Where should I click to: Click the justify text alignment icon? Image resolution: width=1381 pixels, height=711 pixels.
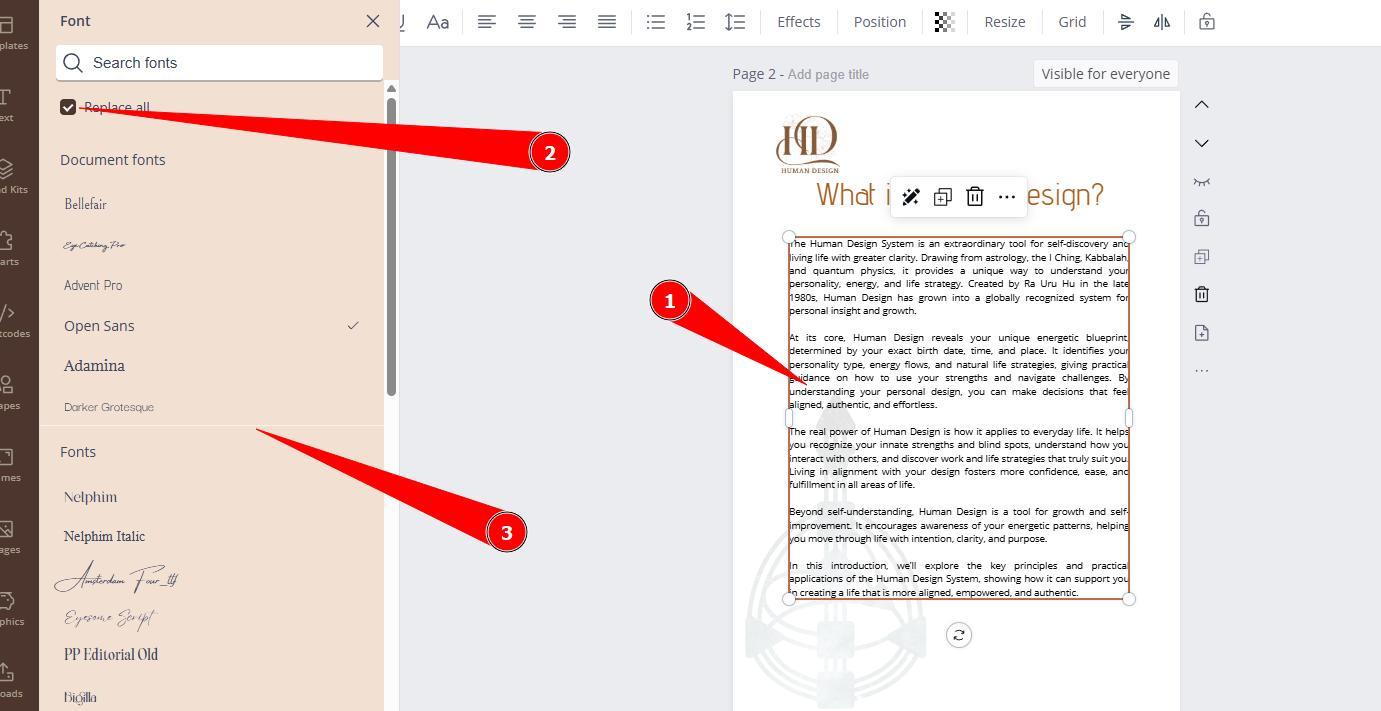606,22
